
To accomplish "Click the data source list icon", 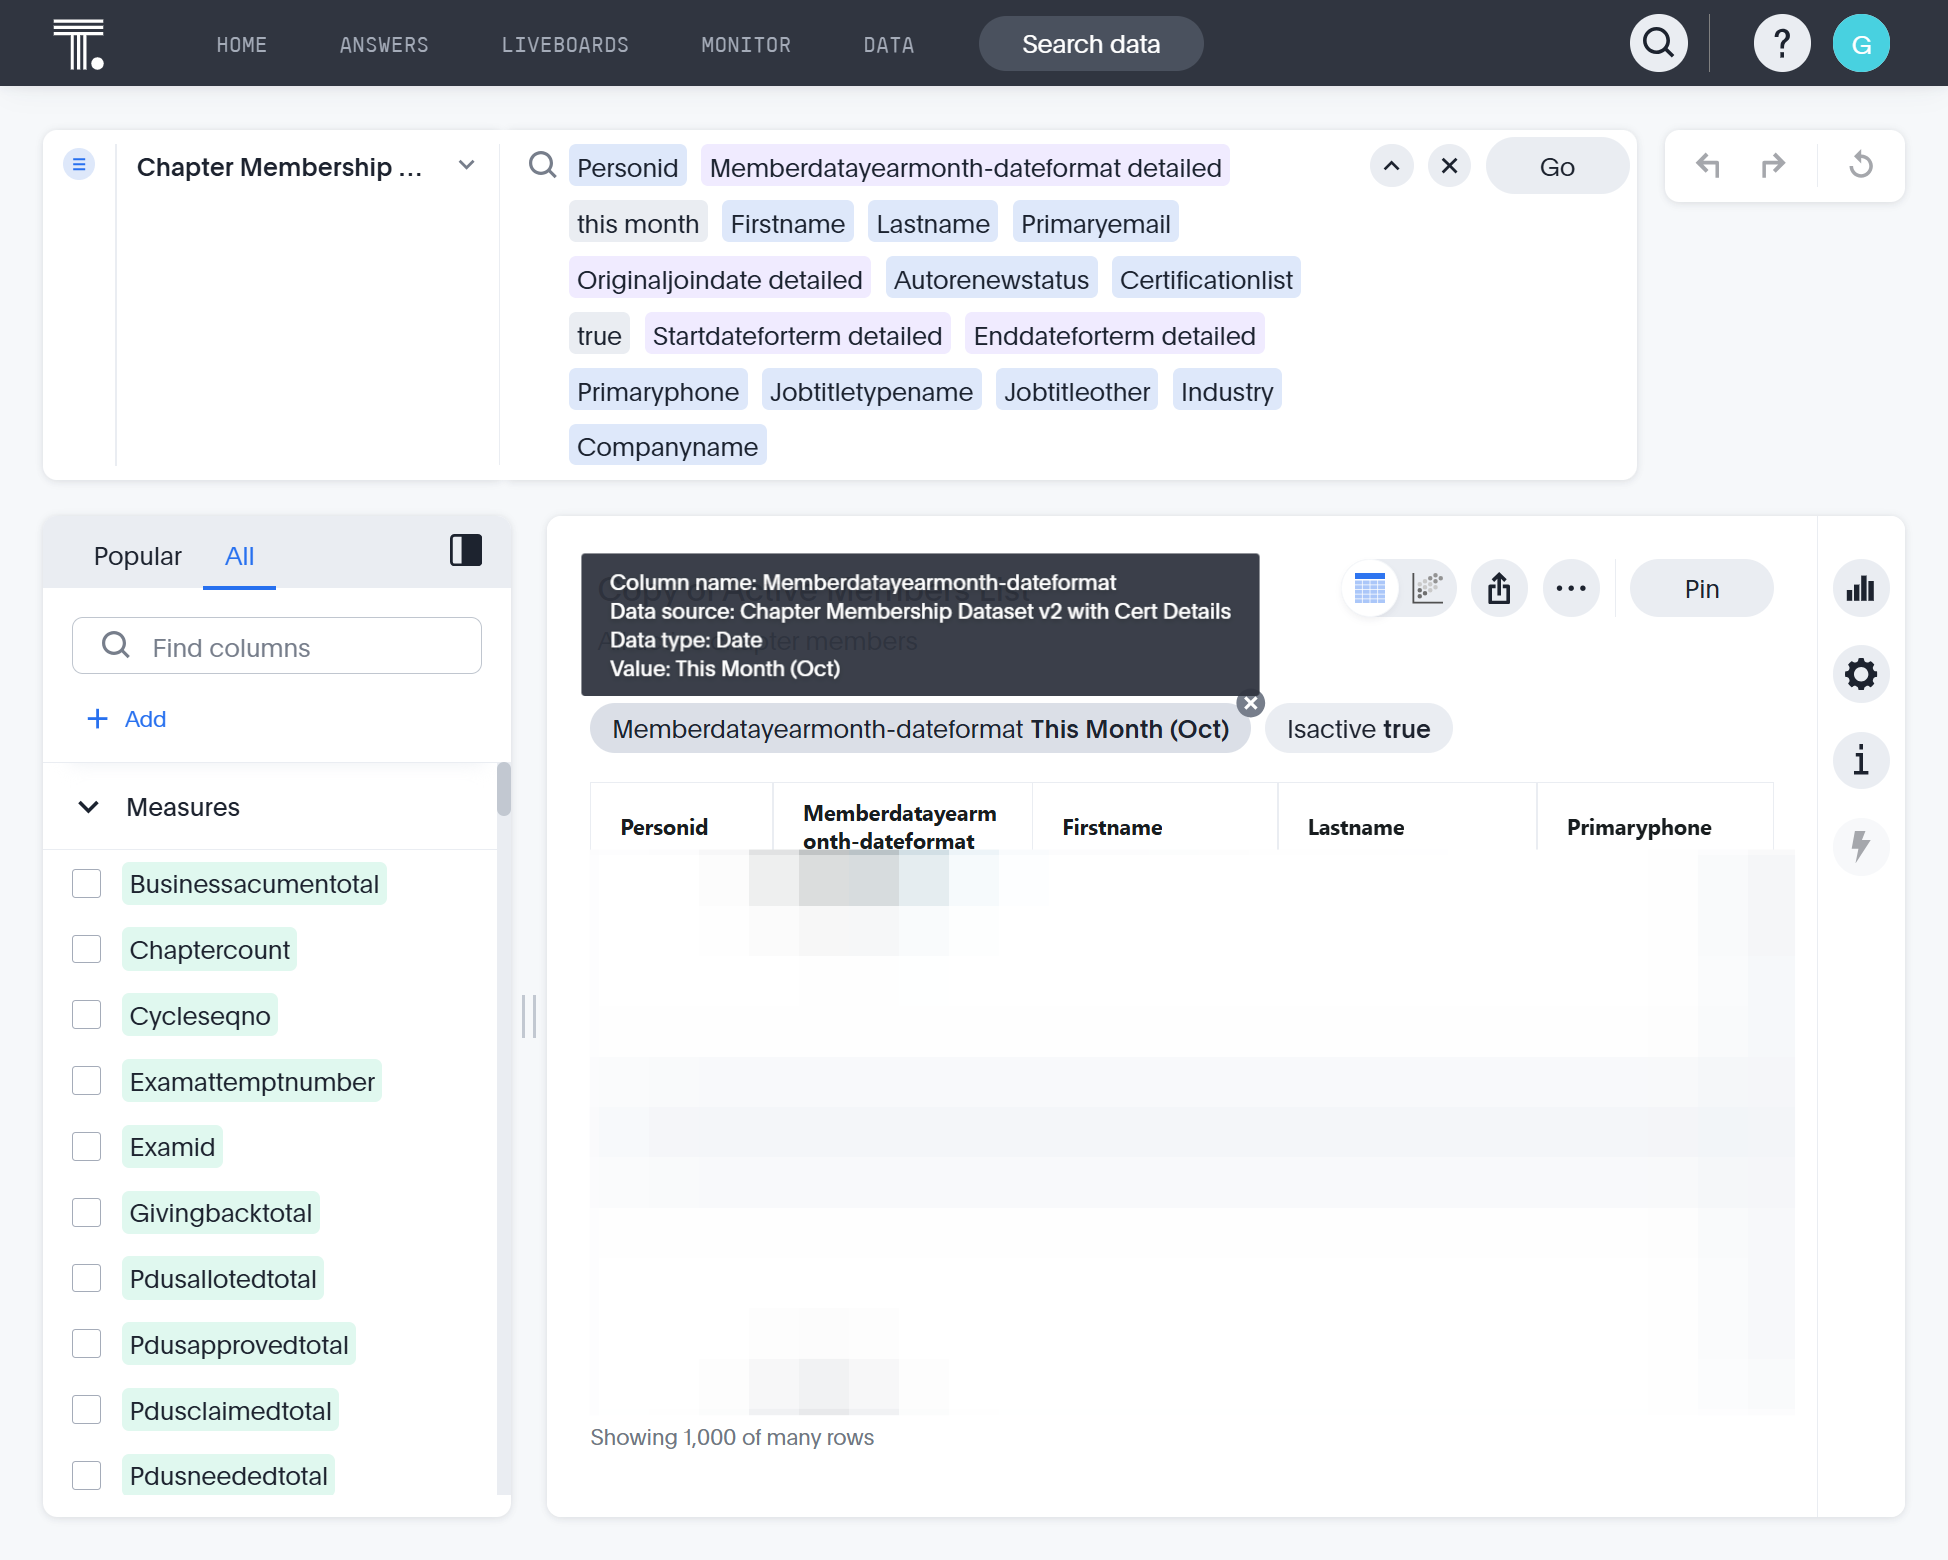I will (x=79, y=164).
